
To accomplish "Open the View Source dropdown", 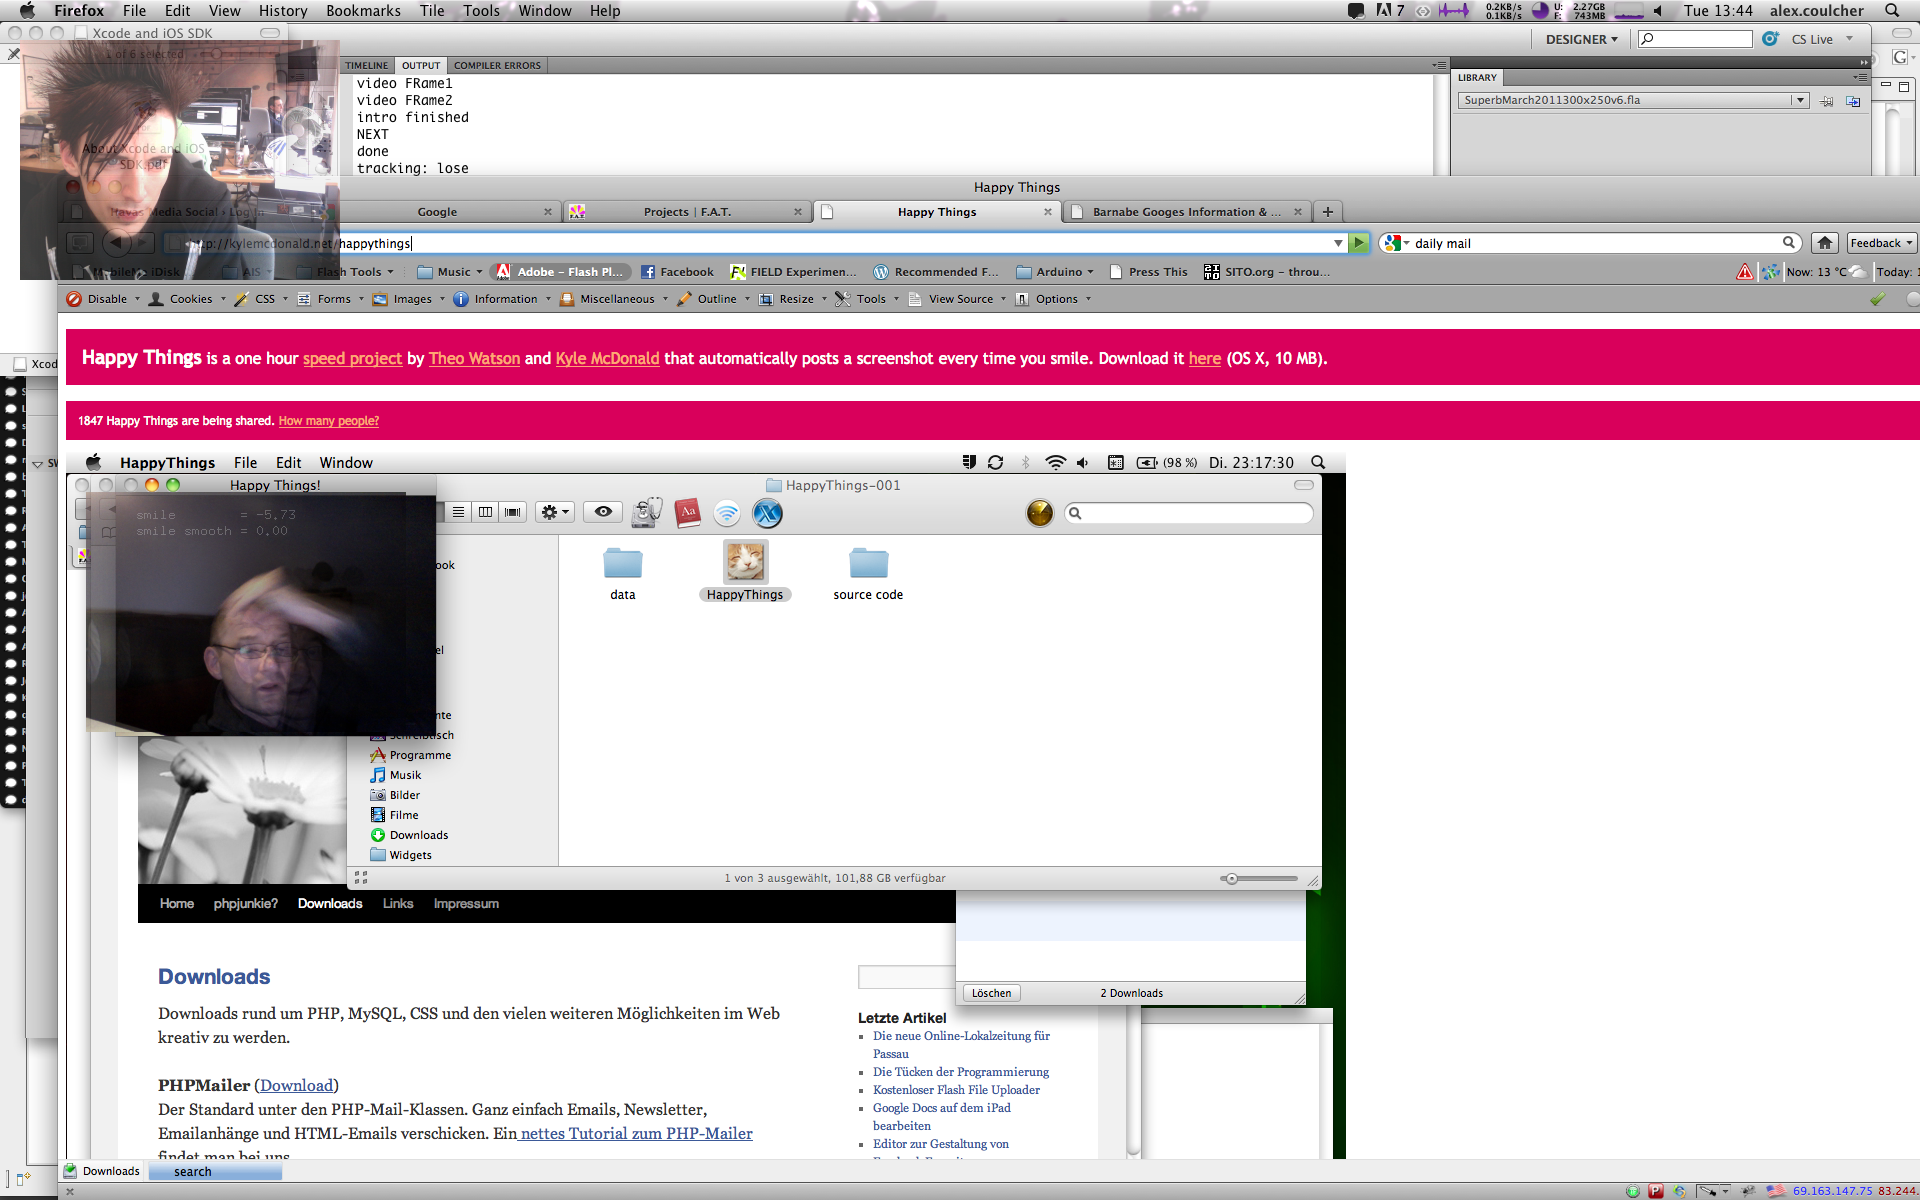I will tap(958, 299).
